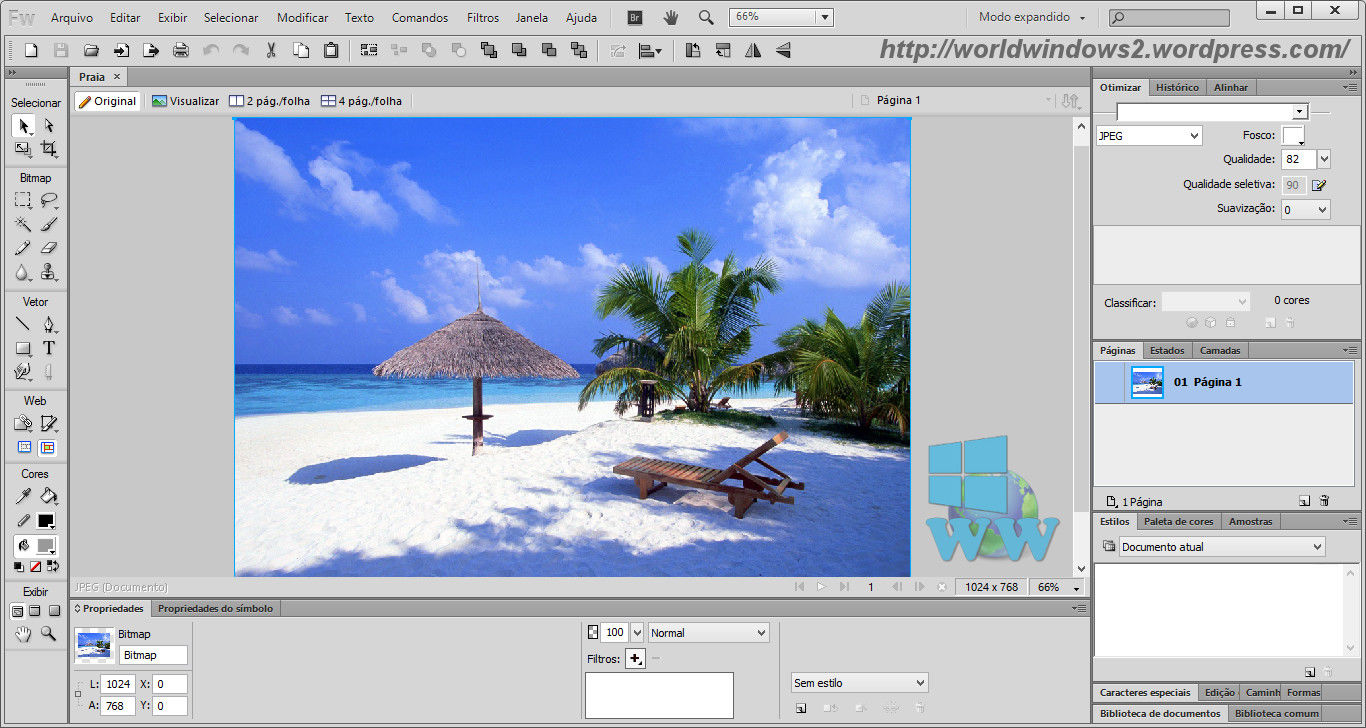Screen dimensions: 1366x728
Task: Open the Modo expandido workspace switcher
Action: pos(1031,17)
